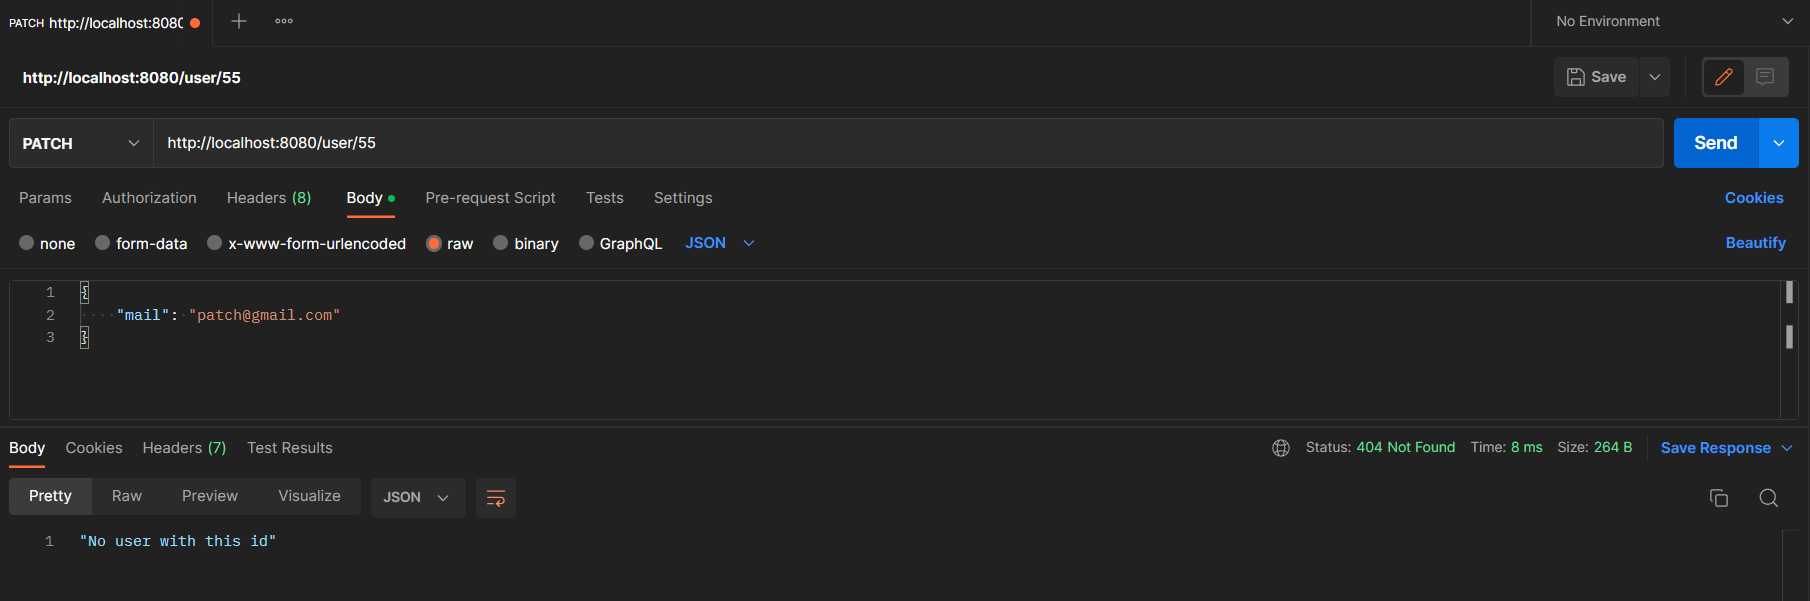This screenshot has width=1810, height=601.
Task: Search the response with magnifier icon
Action: point(1768,498)
